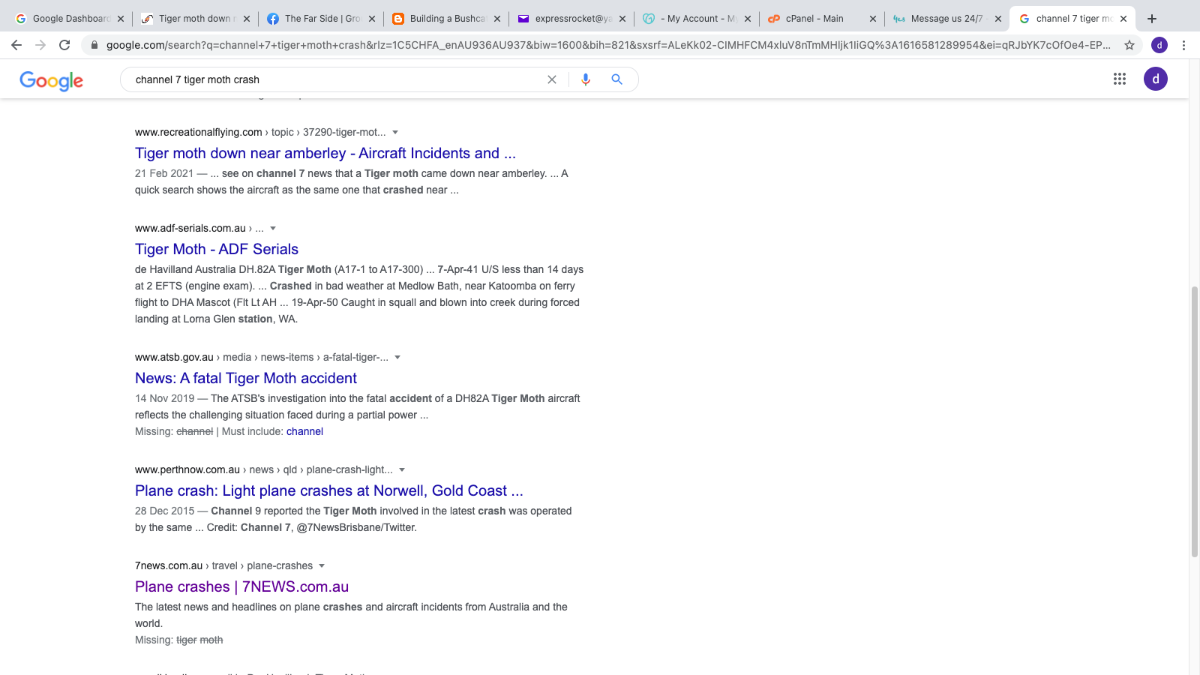Click the 7news.com.au URL text
This screenshot has width=1200, height=675.
click(169, 565)
